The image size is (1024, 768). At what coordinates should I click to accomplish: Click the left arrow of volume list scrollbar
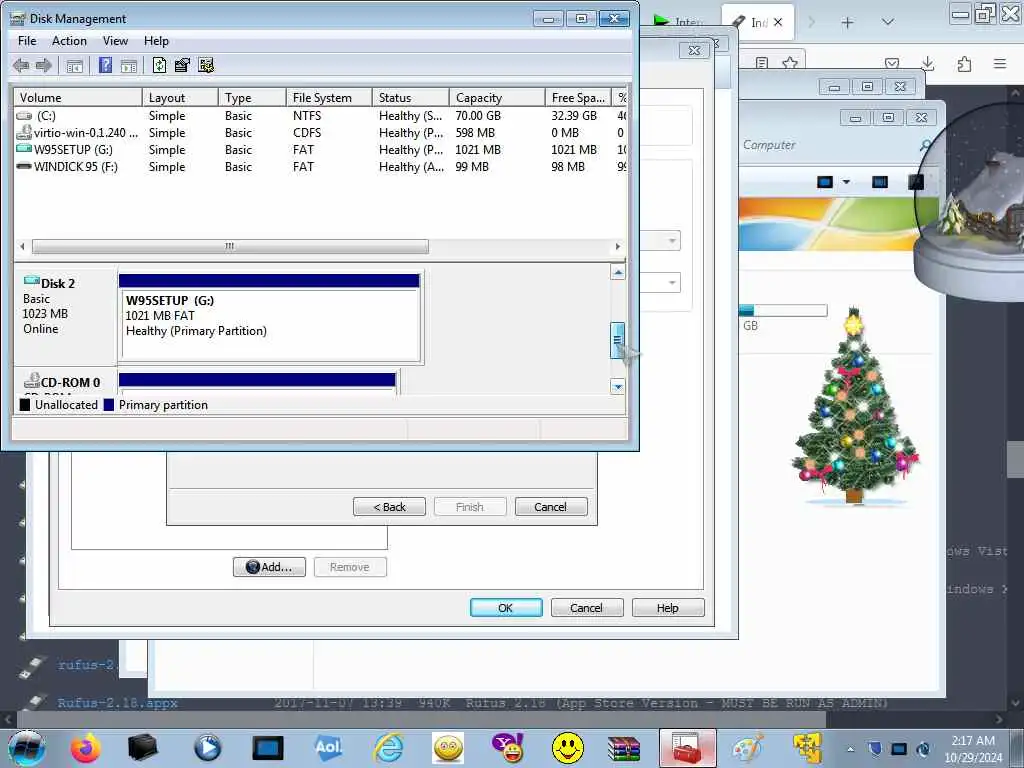22,246
